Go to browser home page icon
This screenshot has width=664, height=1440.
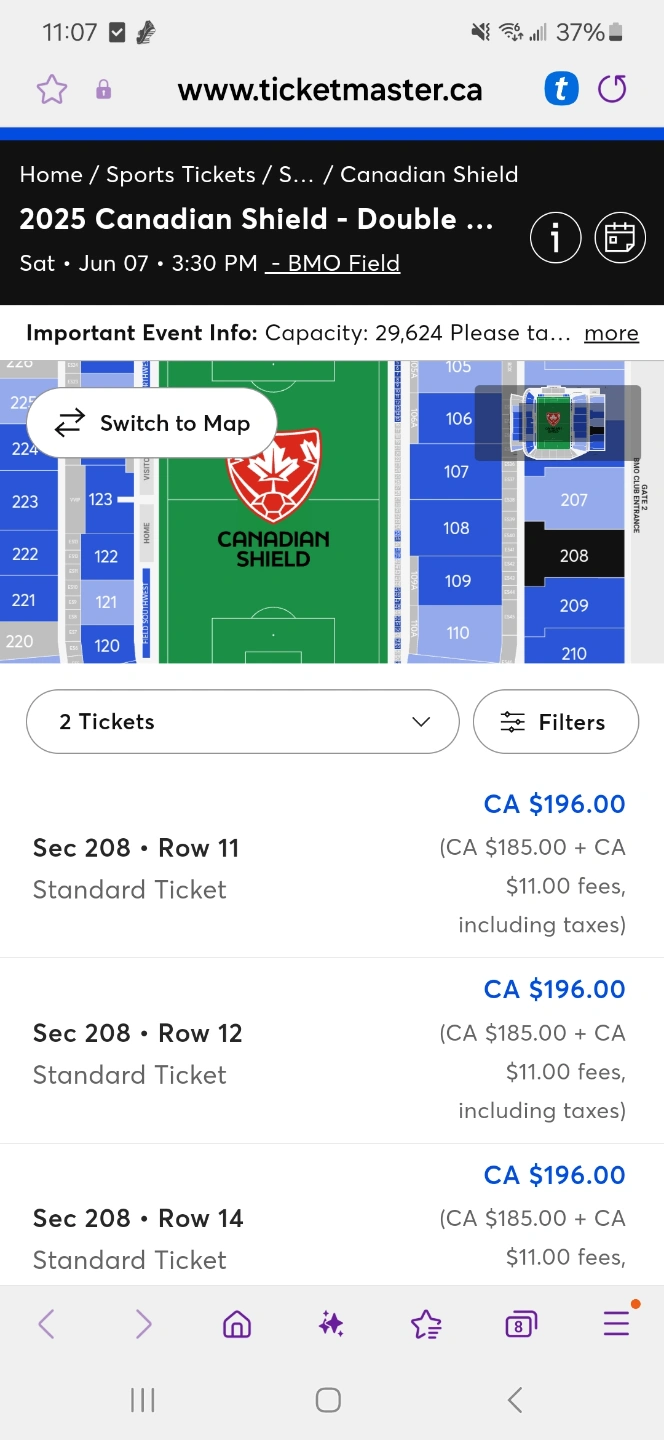coord(237,1325)
